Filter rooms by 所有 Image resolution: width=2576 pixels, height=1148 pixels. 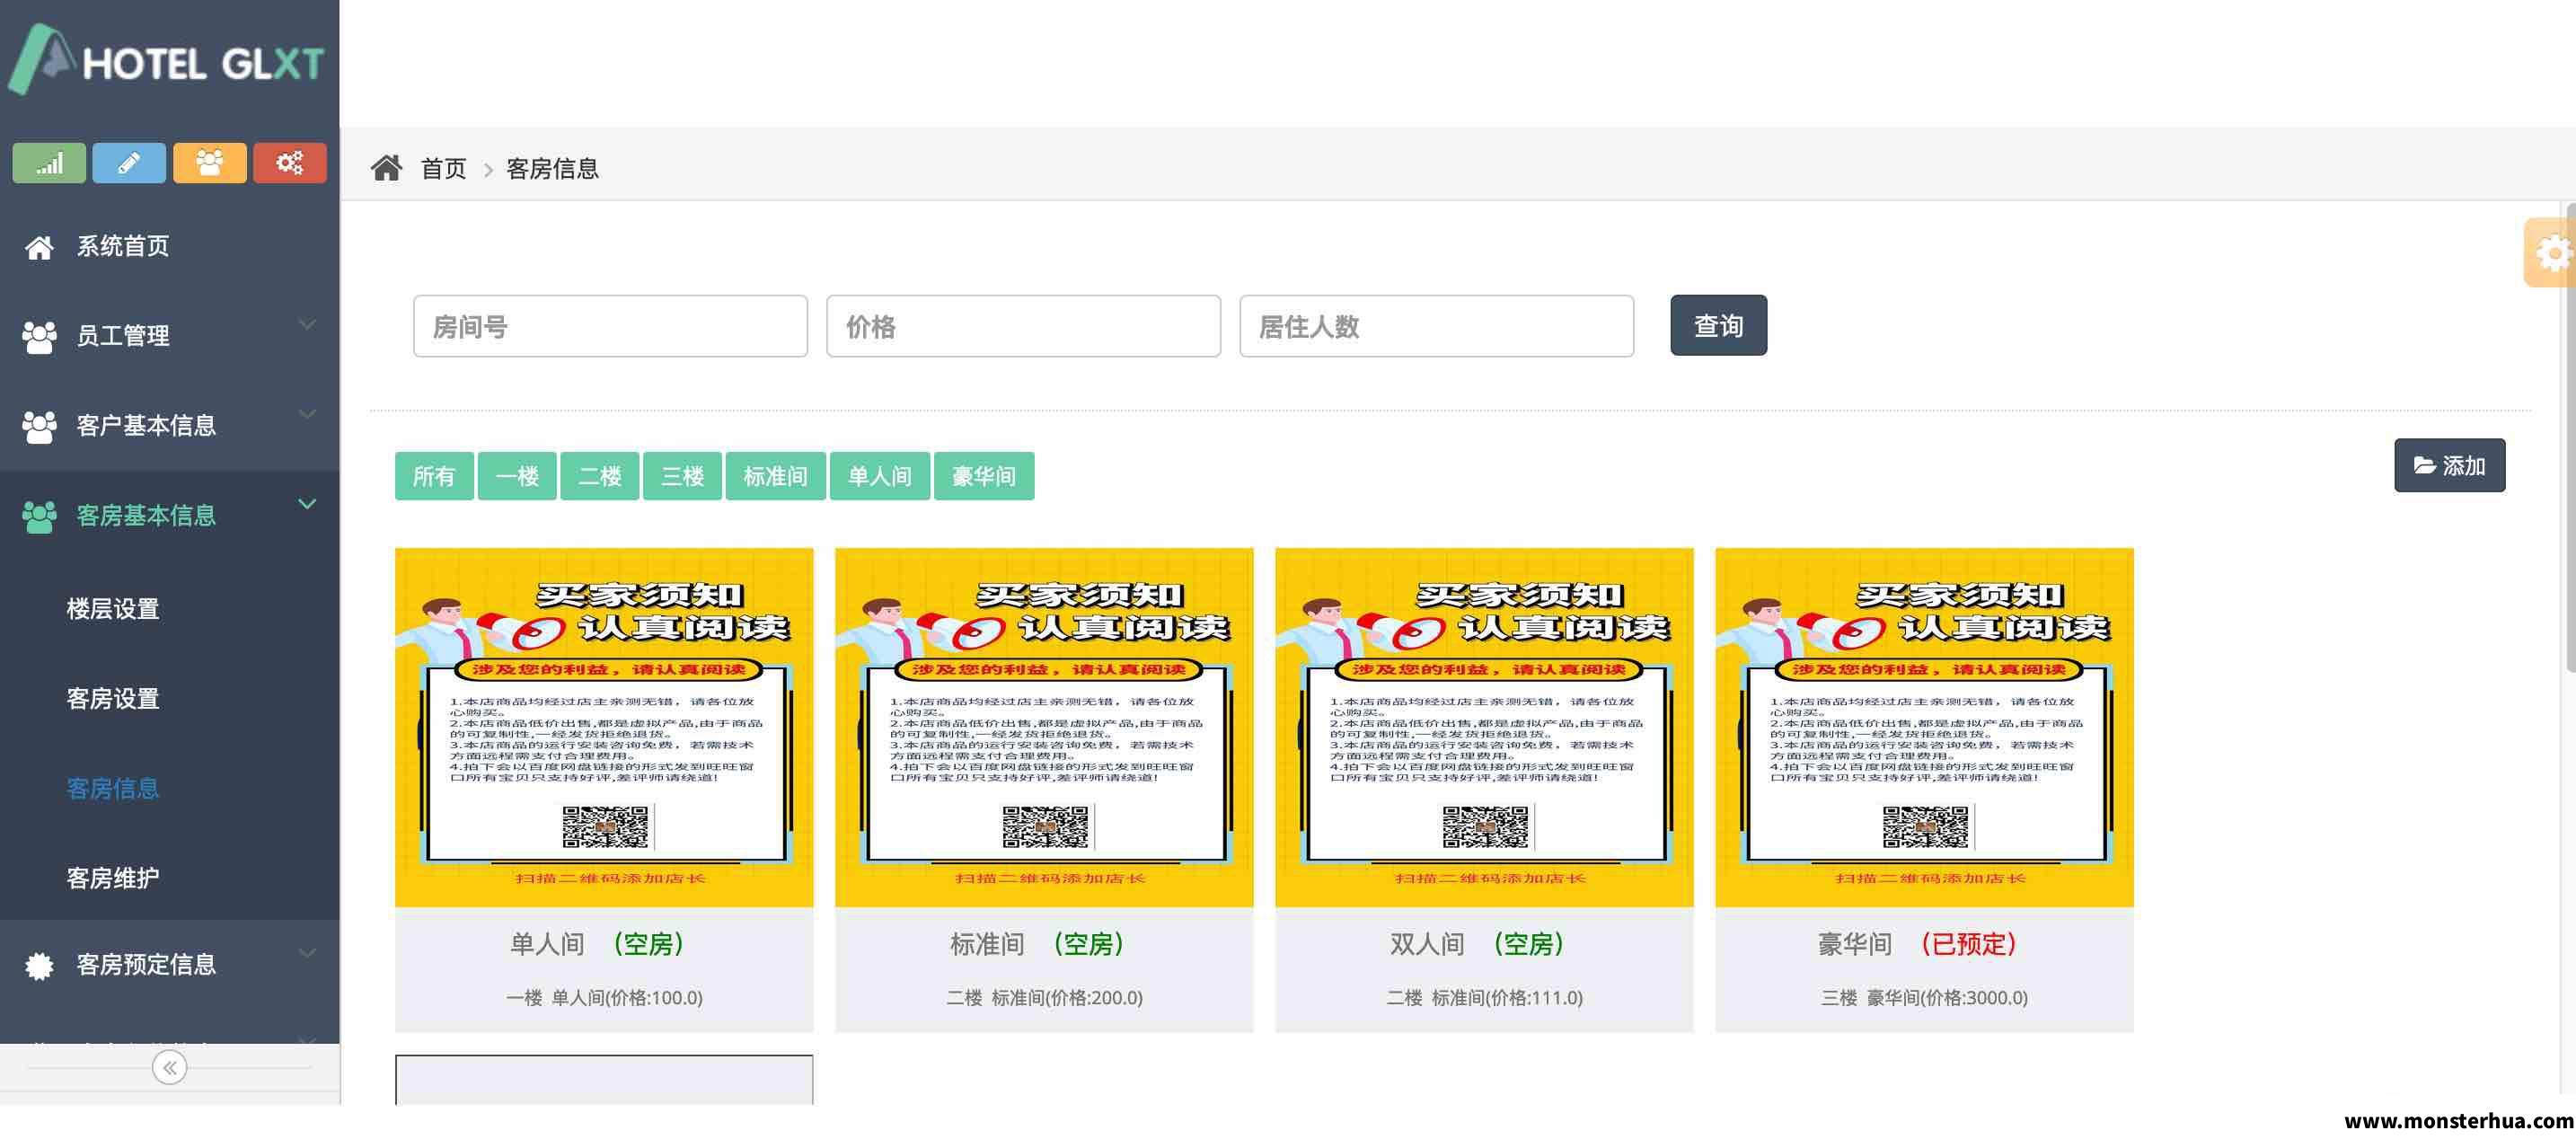click(434, 476)
